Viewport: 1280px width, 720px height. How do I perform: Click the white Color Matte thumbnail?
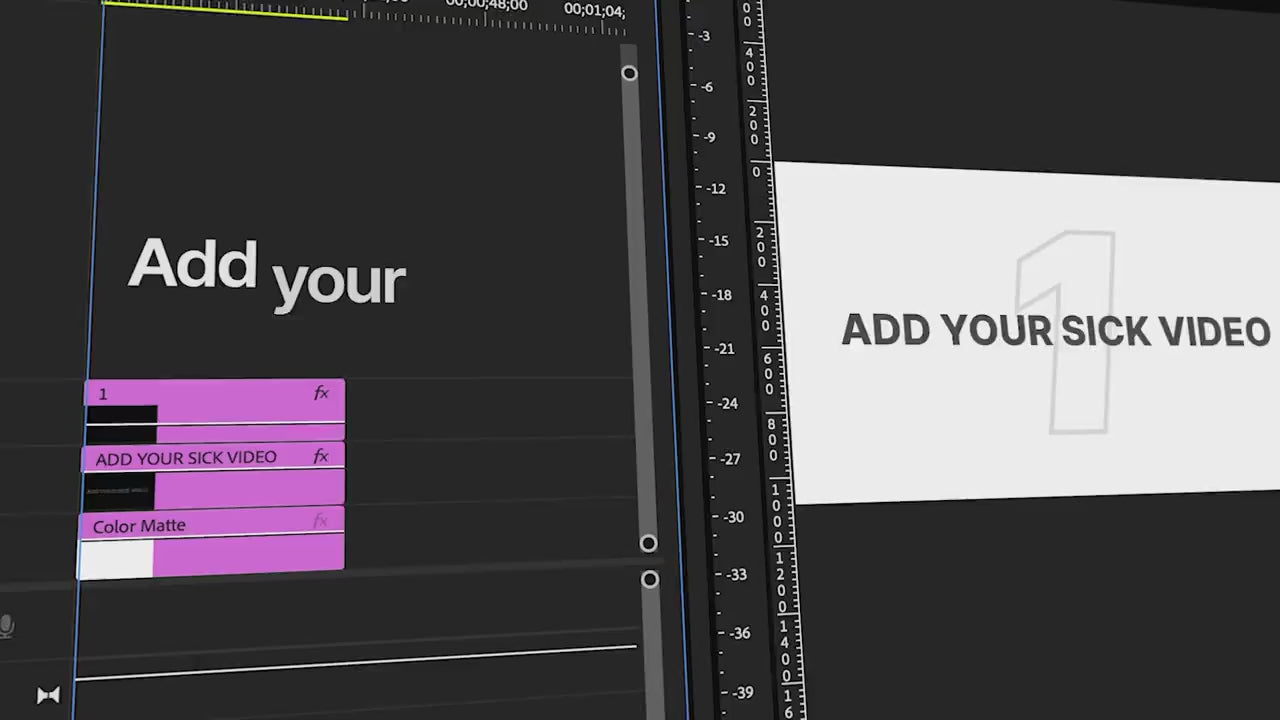coord(116,560)
